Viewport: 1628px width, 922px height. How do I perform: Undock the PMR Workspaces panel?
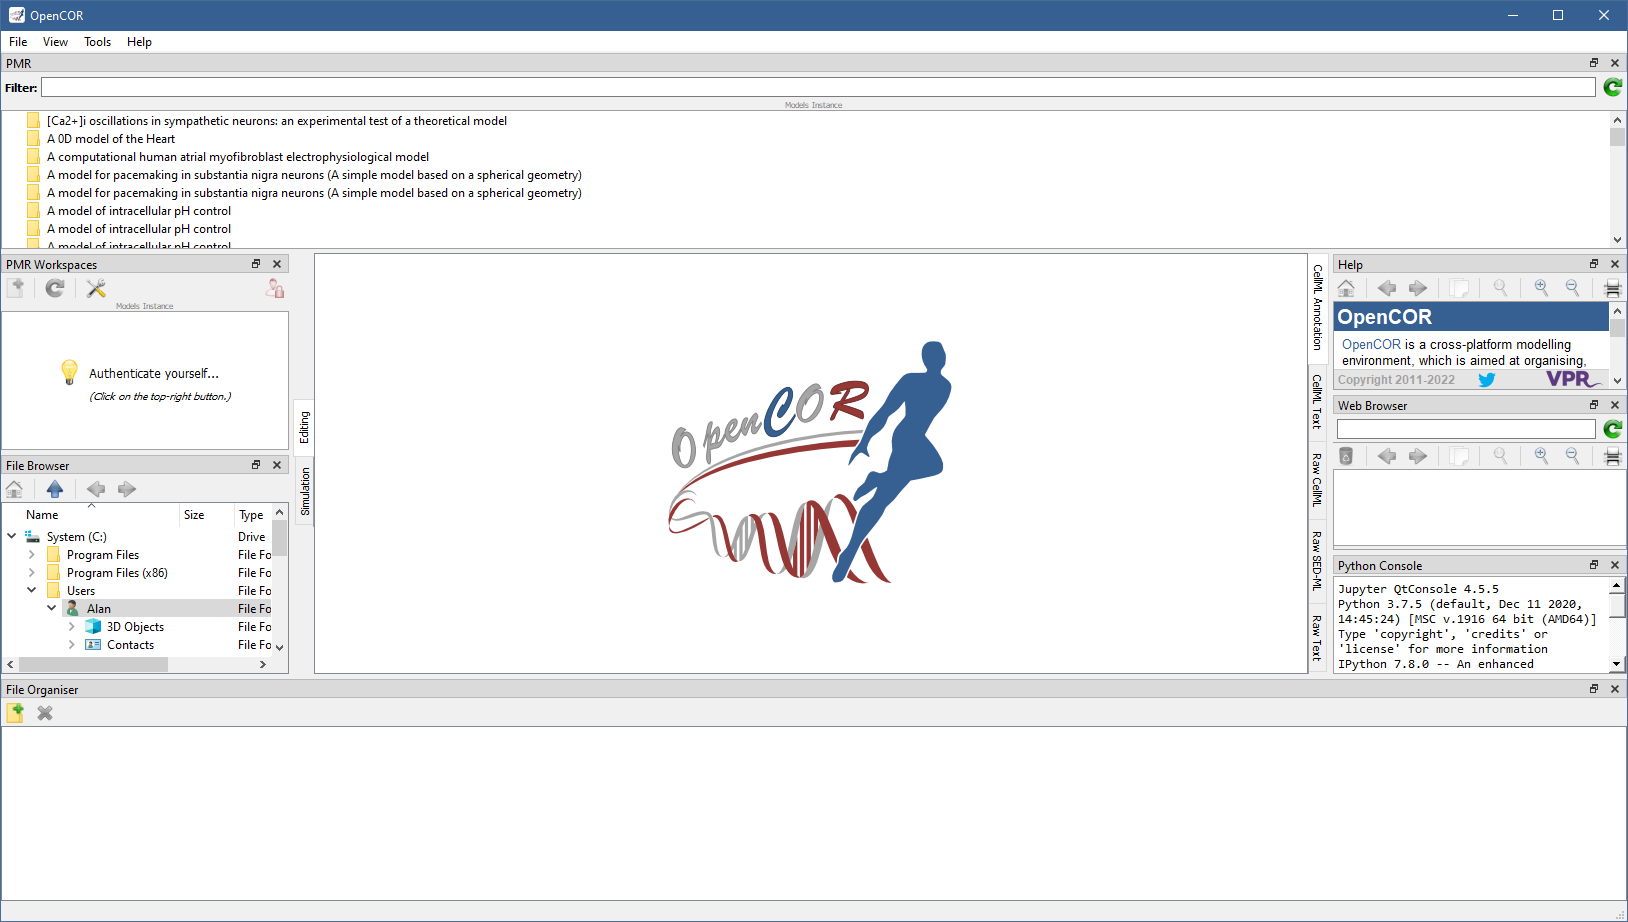pos(256,265)
